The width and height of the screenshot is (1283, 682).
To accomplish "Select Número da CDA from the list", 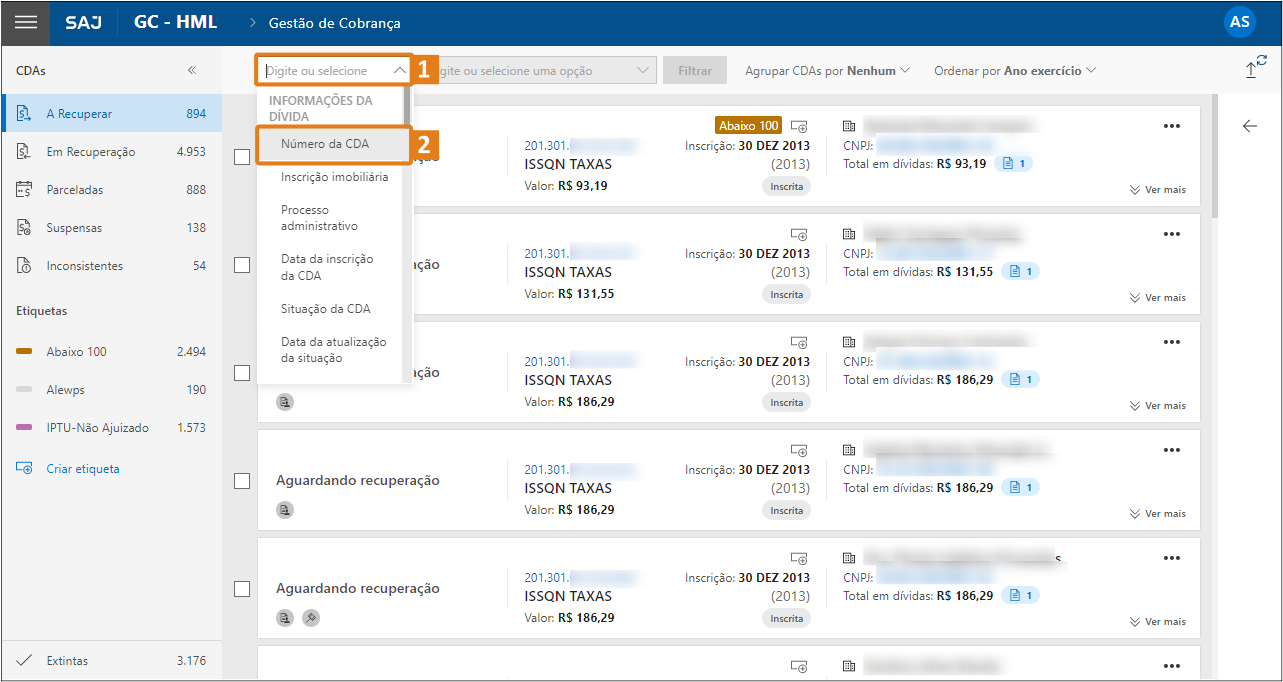I will click(x=333, y=144).
